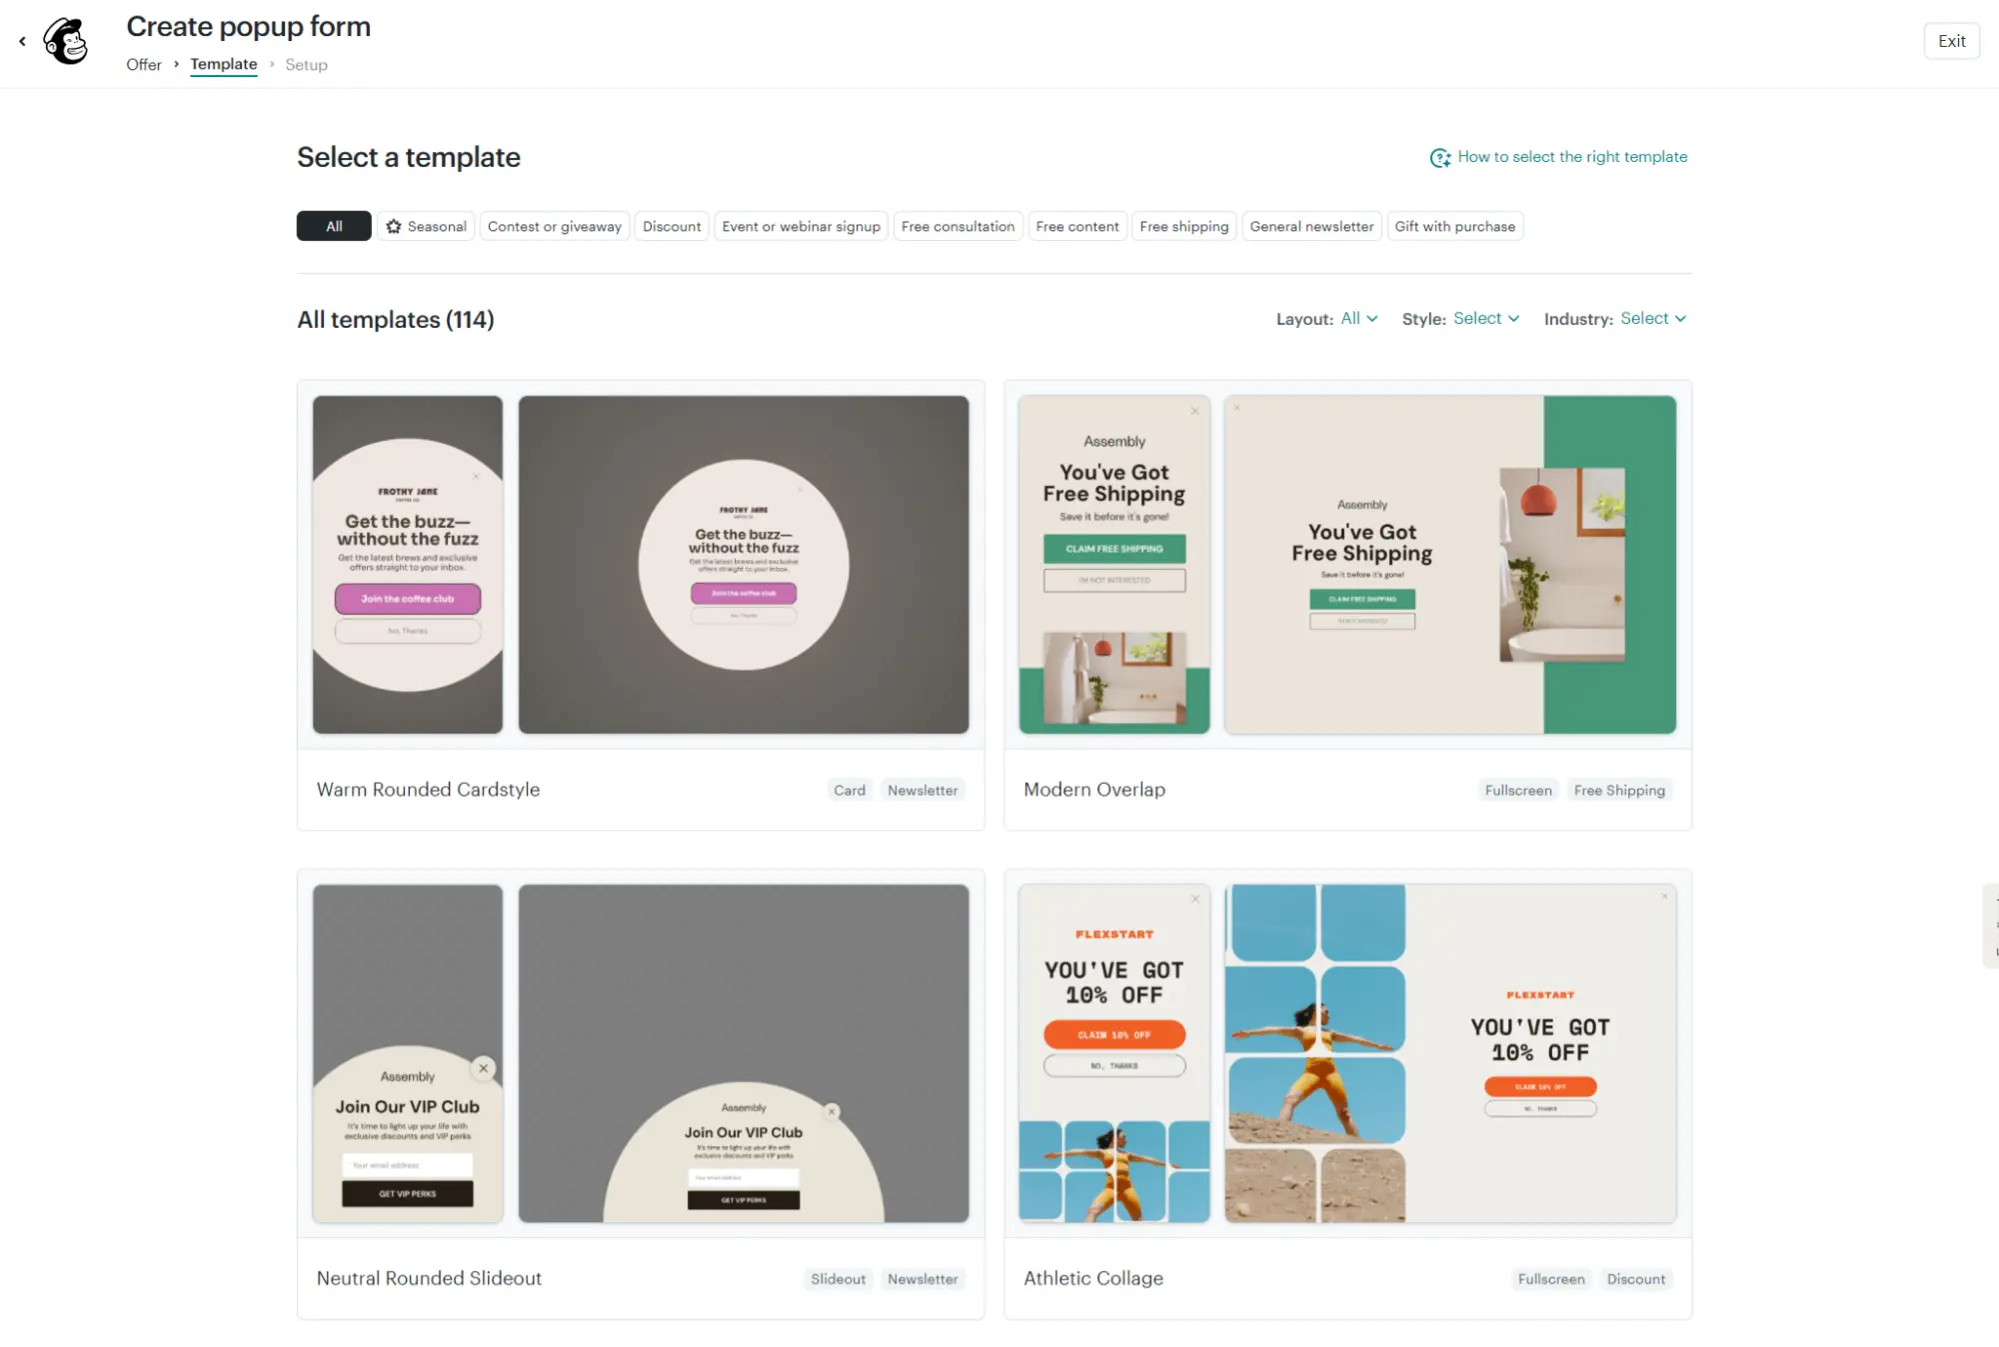This screenshot has height=1347, width=1999.
Task: Click the help icon beside 'How to select'
Action: pos(1440,157)
